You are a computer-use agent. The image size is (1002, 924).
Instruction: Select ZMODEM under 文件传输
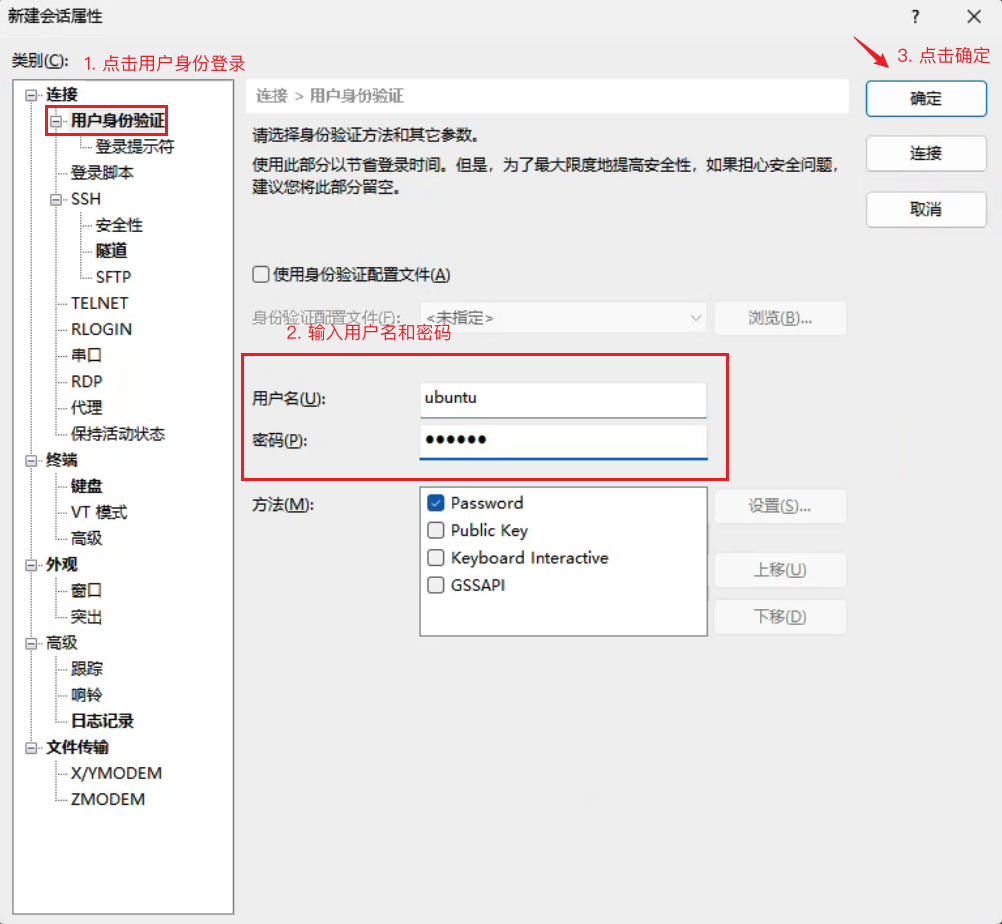(x=108, y=799)
